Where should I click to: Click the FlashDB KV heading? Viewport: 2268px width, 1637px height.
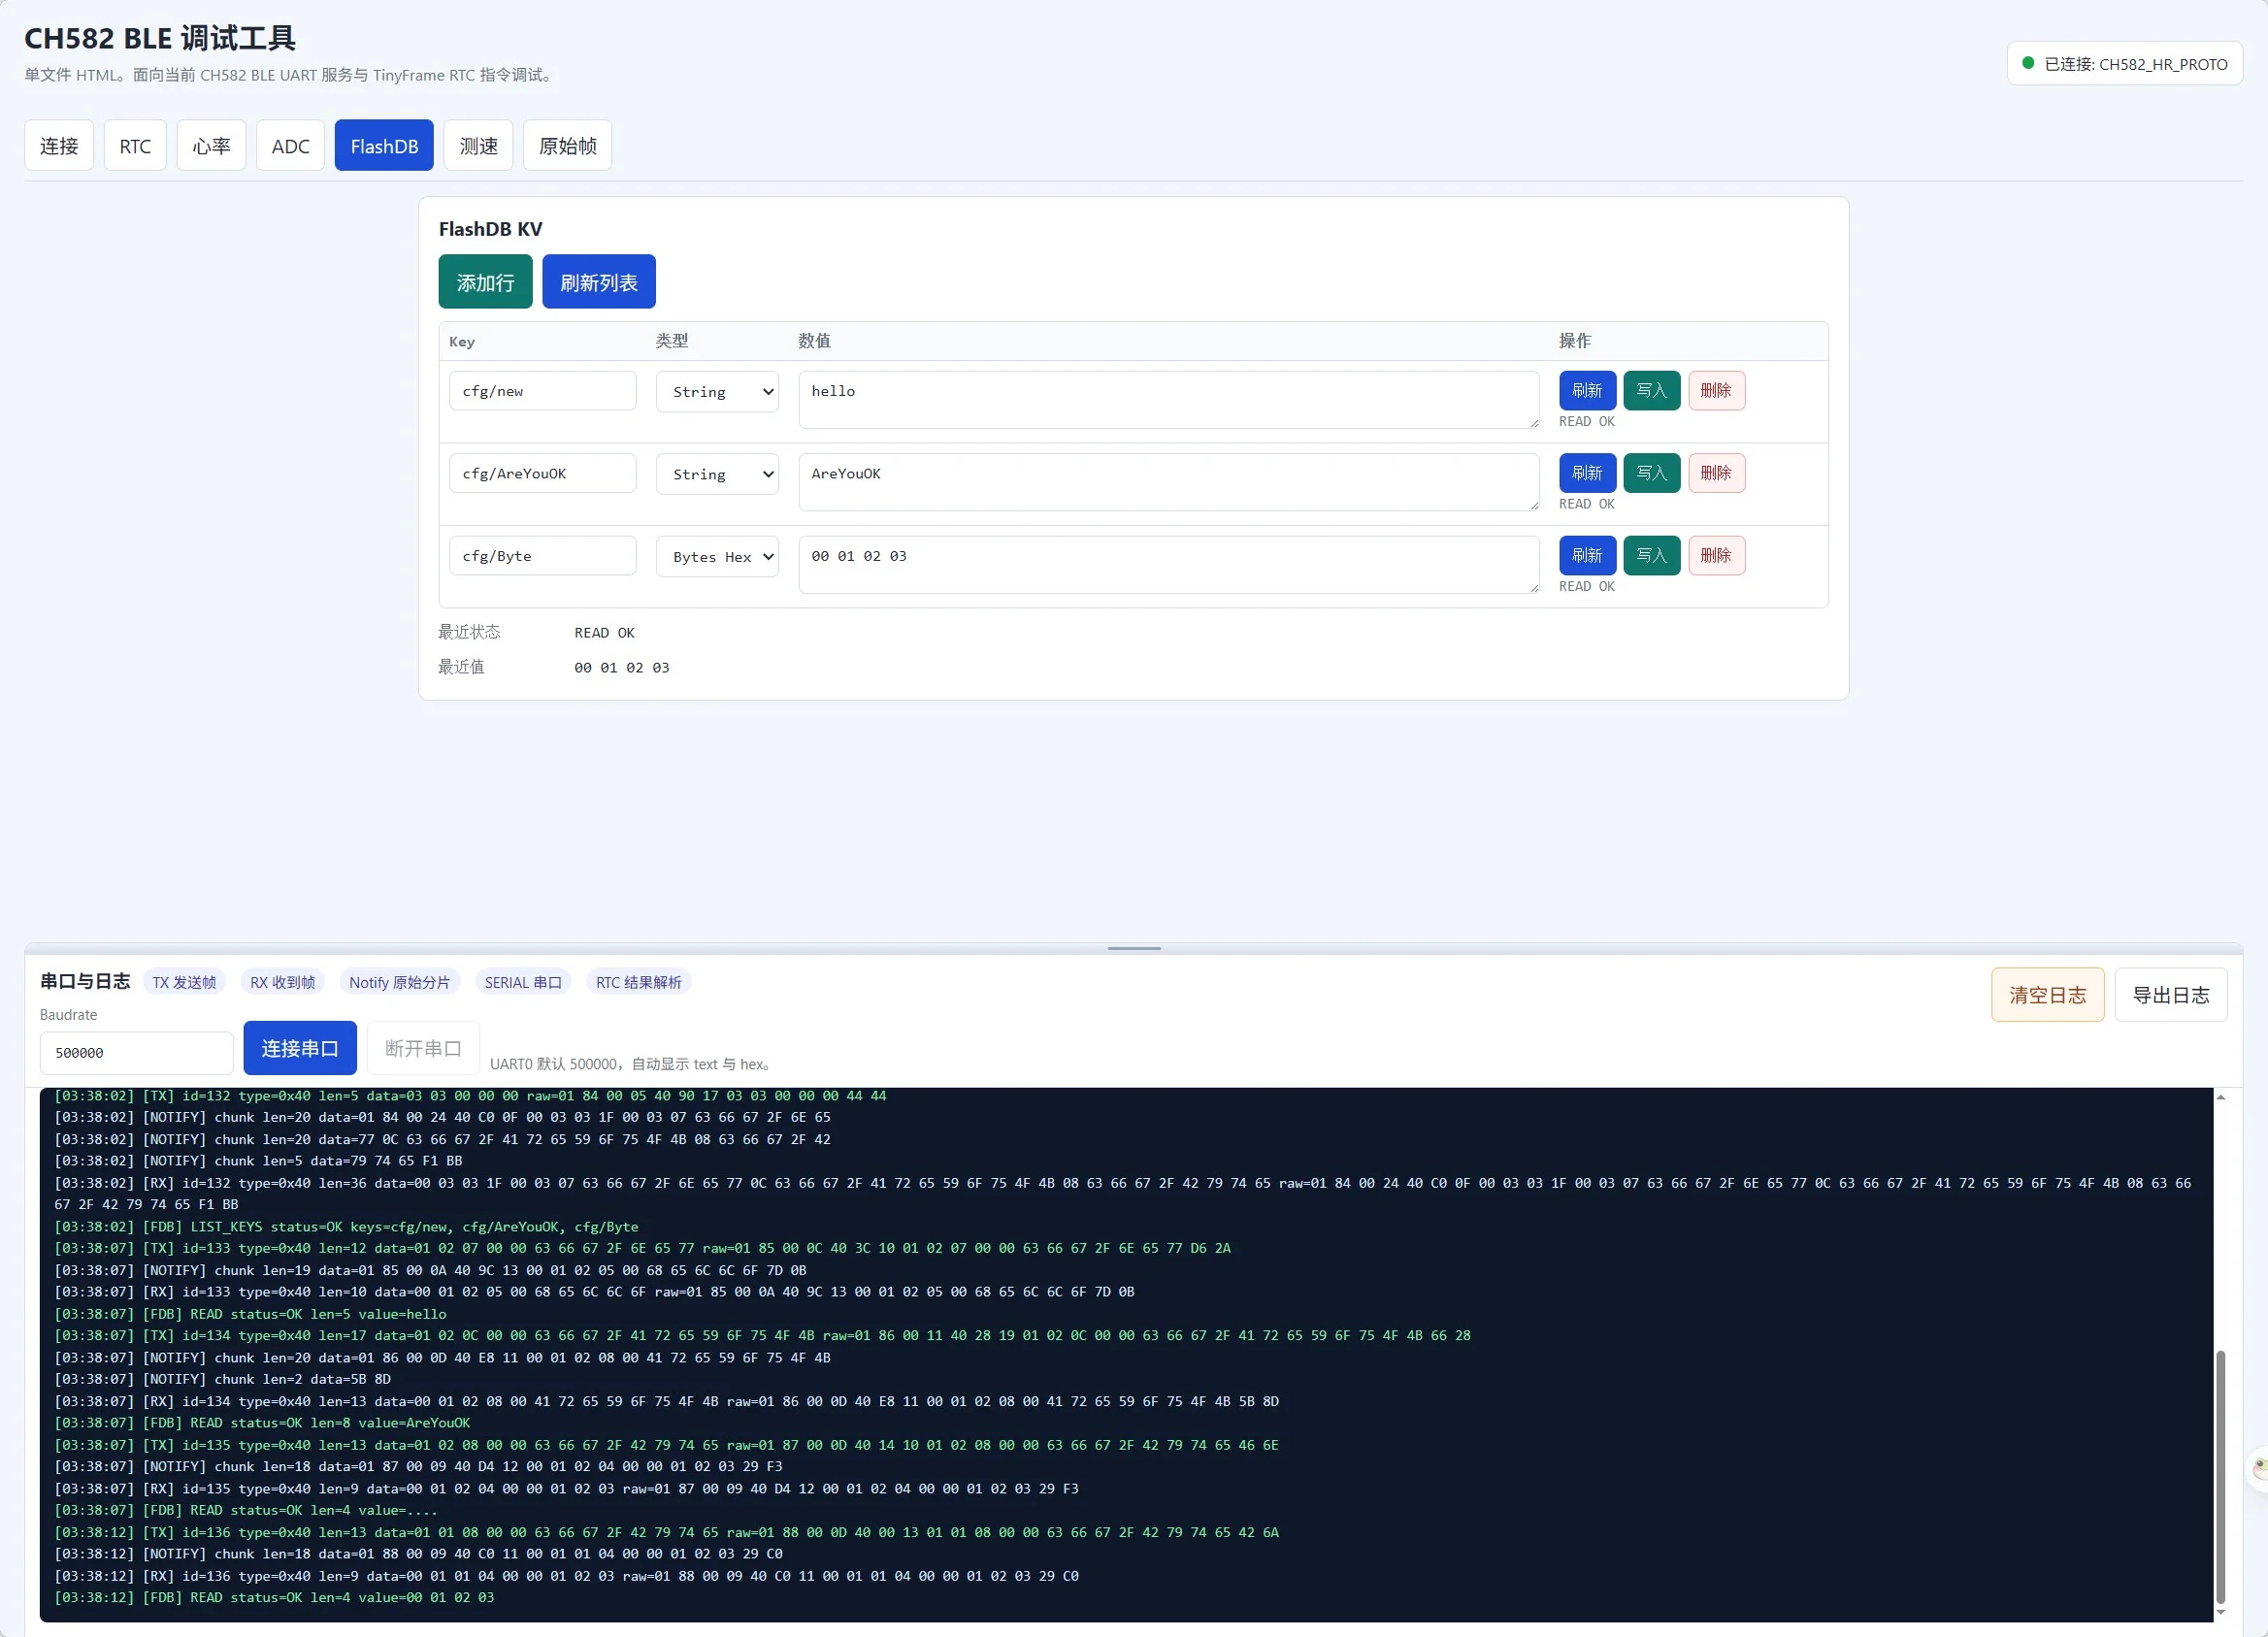(490, 229)
